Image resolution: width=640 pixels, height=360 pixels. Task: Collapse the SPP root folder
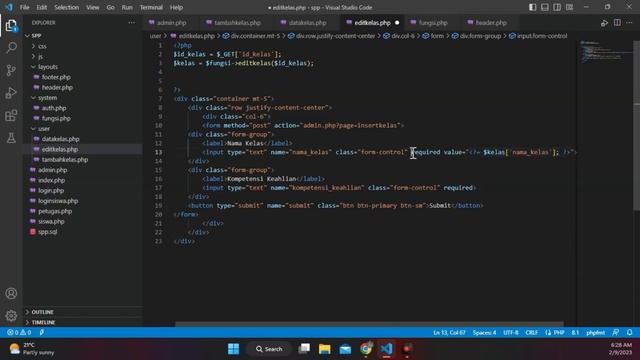(36, 36)
